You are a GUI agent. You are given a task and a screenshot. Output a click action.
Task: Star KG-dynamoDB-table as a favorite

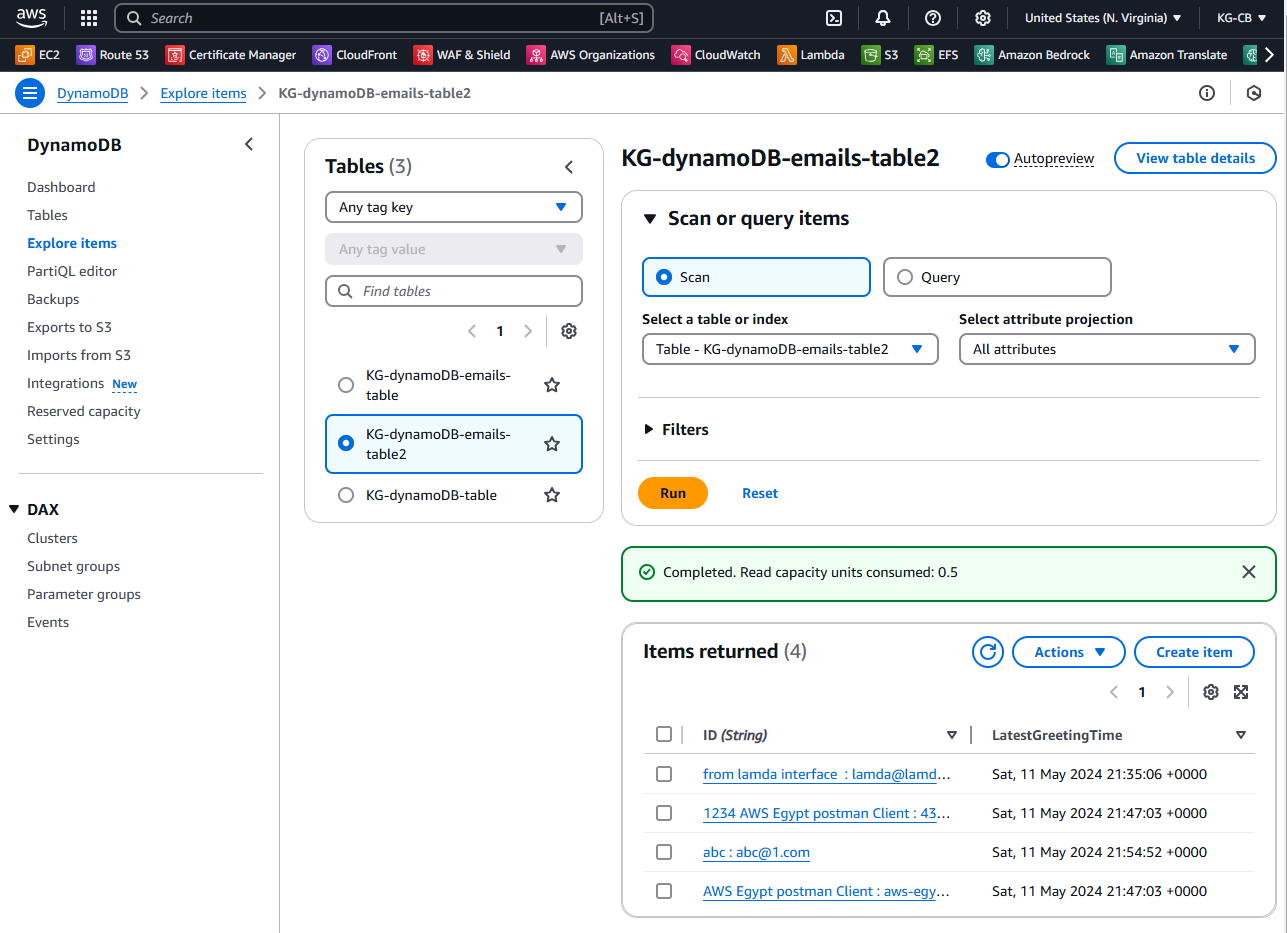(x=551, y=494)
